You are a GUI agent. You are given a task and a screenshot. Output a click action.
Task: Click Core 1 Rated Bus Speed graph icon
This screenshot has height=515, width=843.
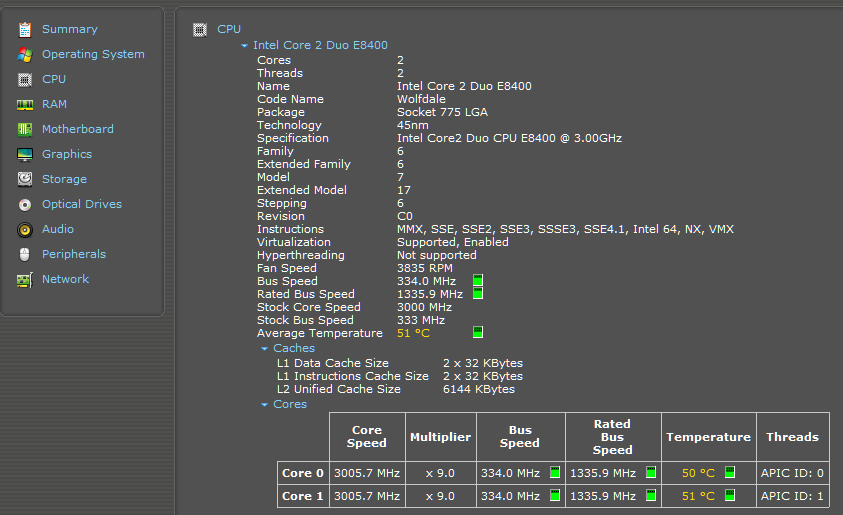[x=651, y=495]
